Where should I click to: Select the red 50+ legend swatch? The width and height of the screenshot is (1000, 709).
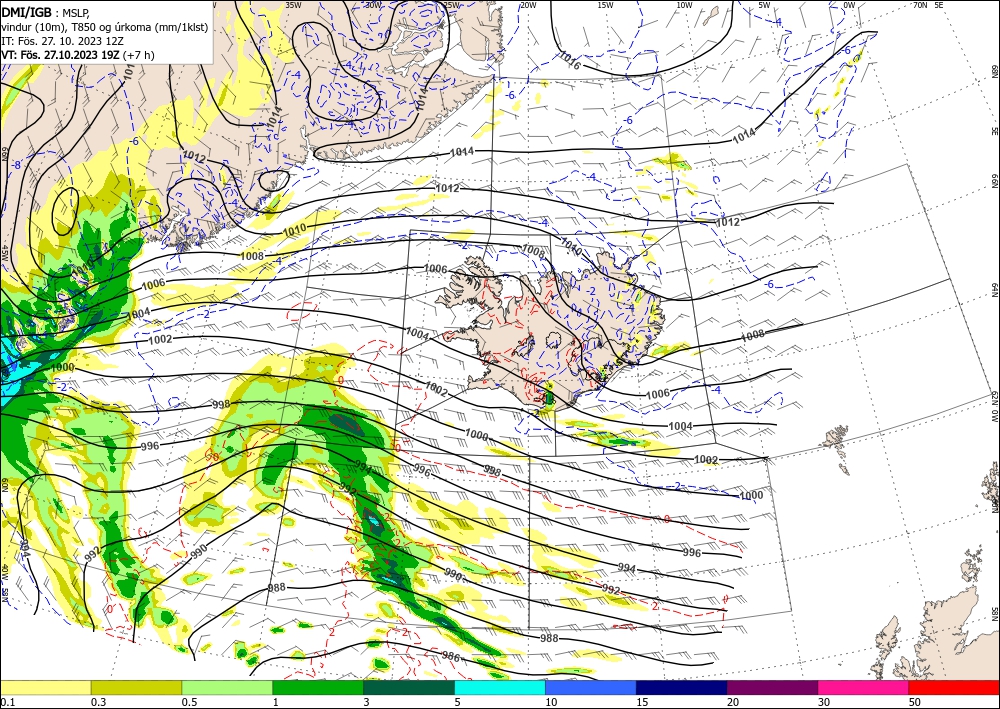click(954, 688)
